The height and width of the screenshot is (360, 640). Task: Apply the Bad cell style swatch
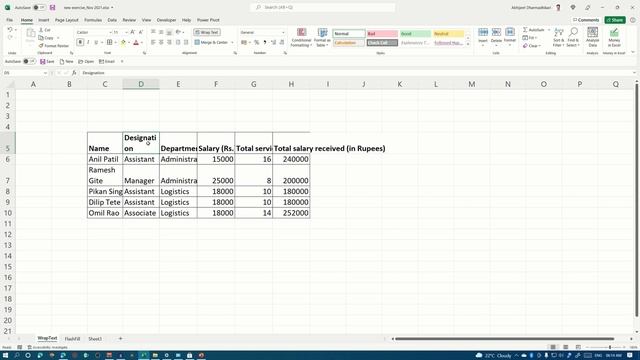coord(382,33)
